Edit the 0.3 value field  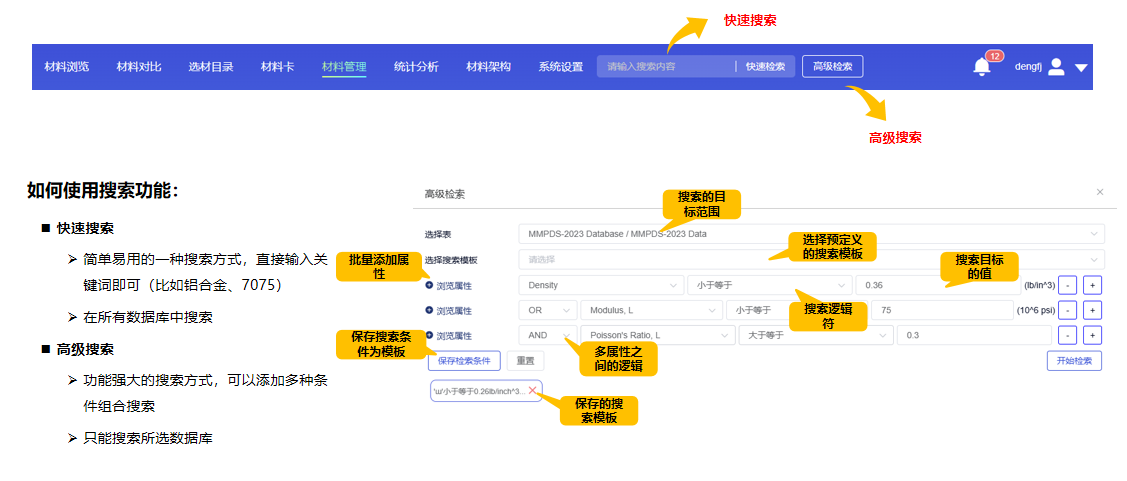coord(974,336)
